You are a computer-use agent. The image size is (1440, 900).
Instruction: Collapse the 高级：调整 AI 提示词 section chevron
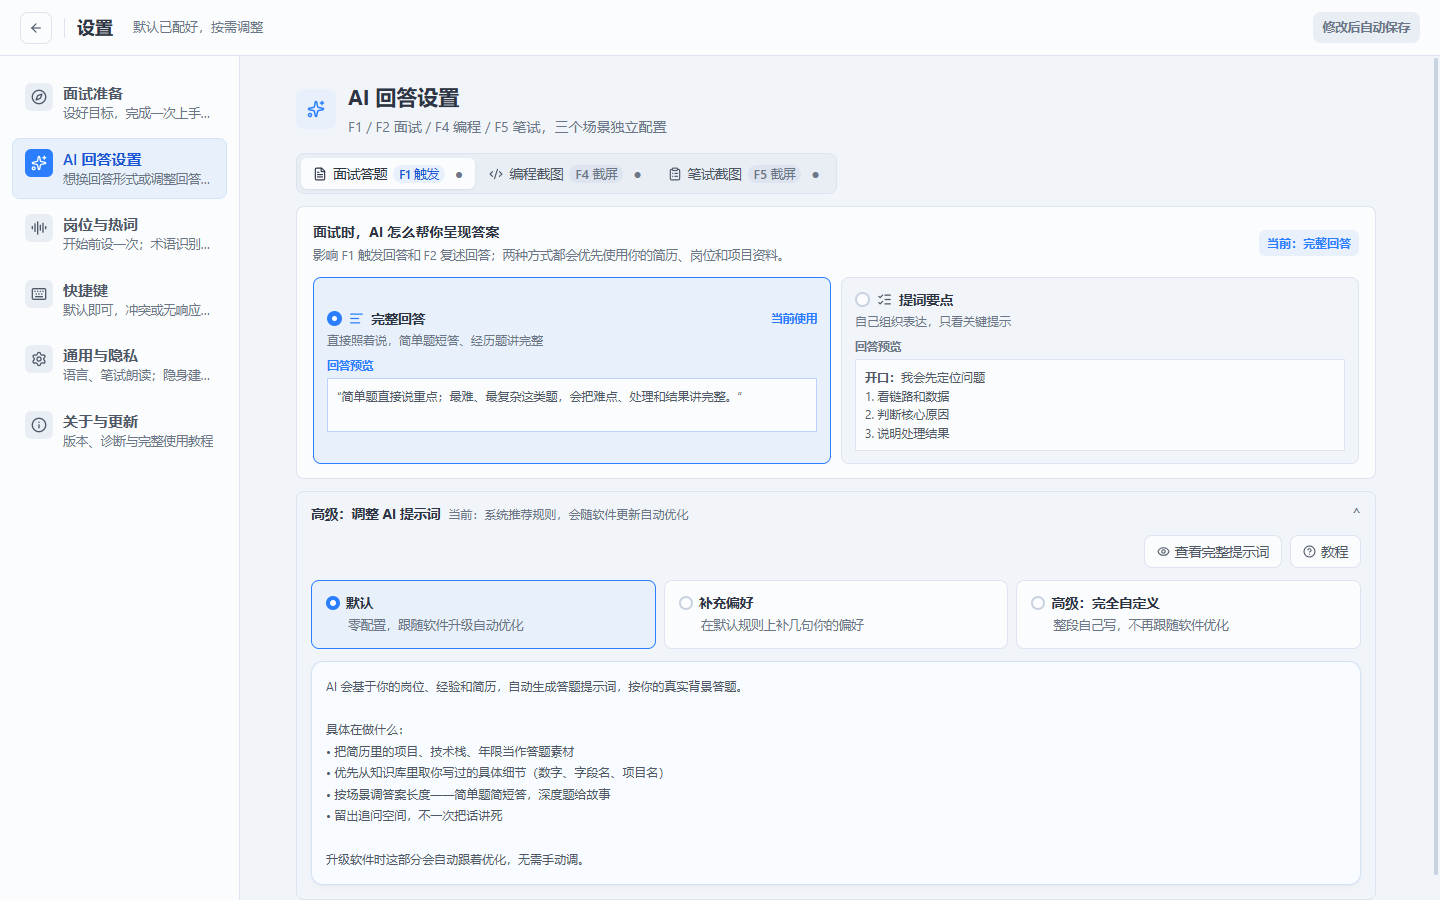(1356, 512)
